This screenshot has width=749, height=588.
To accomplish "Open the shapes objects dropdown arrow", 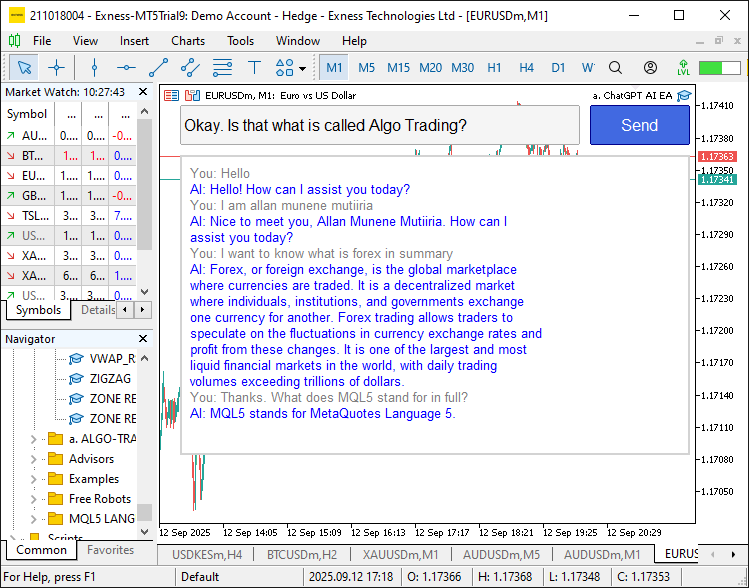I will pyautogui.click(x=302, y=68).
